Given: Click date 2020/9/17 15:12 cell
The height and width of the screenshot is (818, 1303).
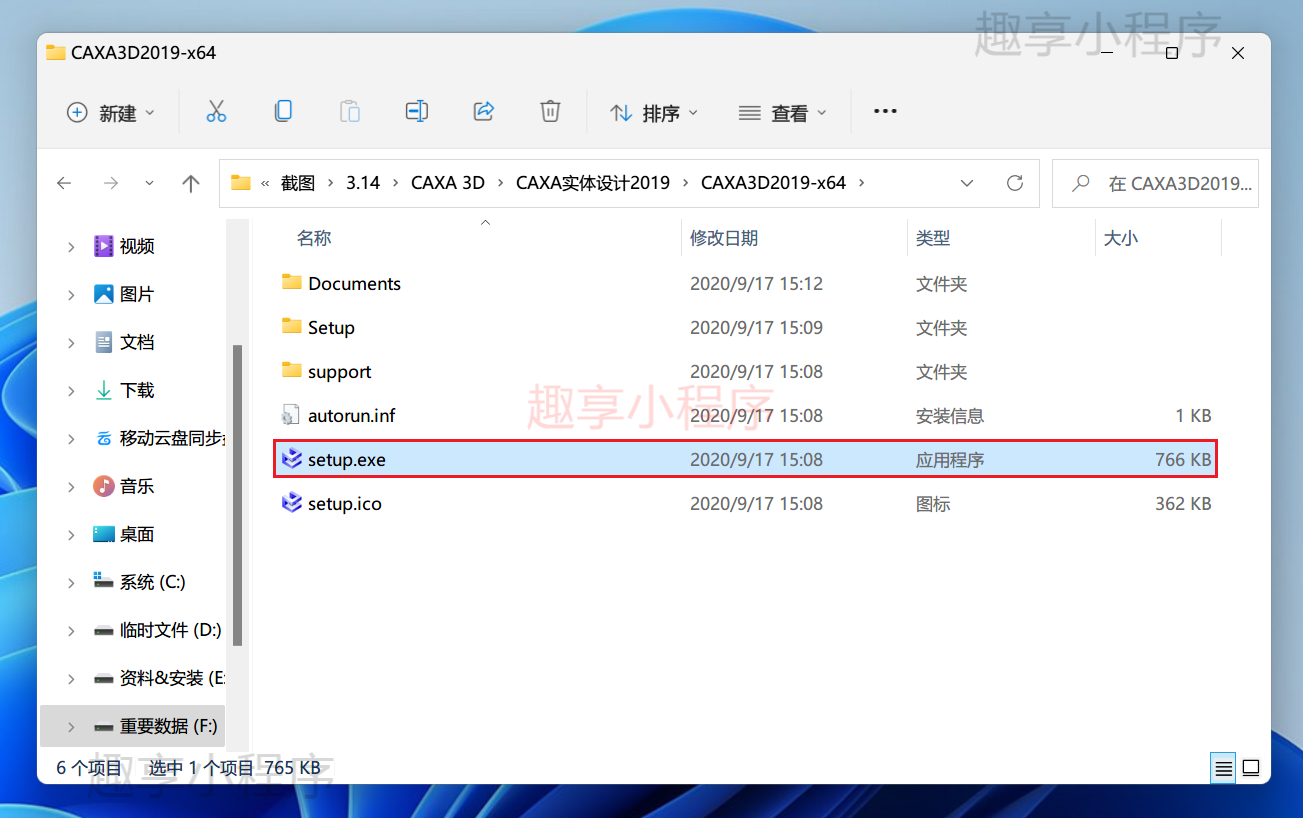Looking at the screenshot, I should point(756,283).
